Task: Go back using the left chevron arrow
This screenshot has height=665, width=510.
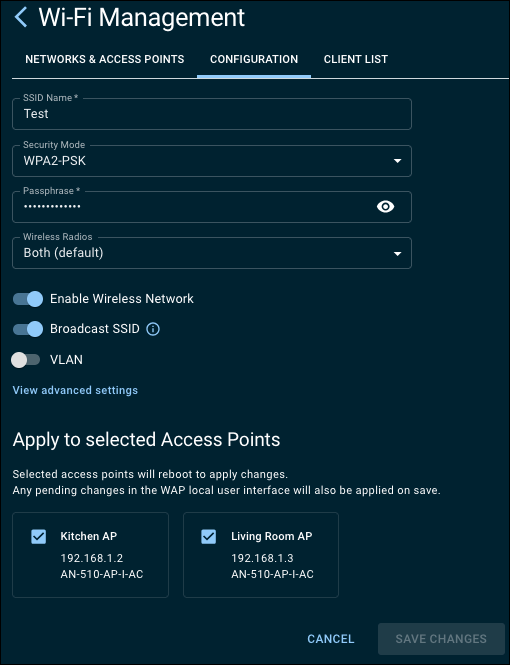Action: click(x=20, y=17)
